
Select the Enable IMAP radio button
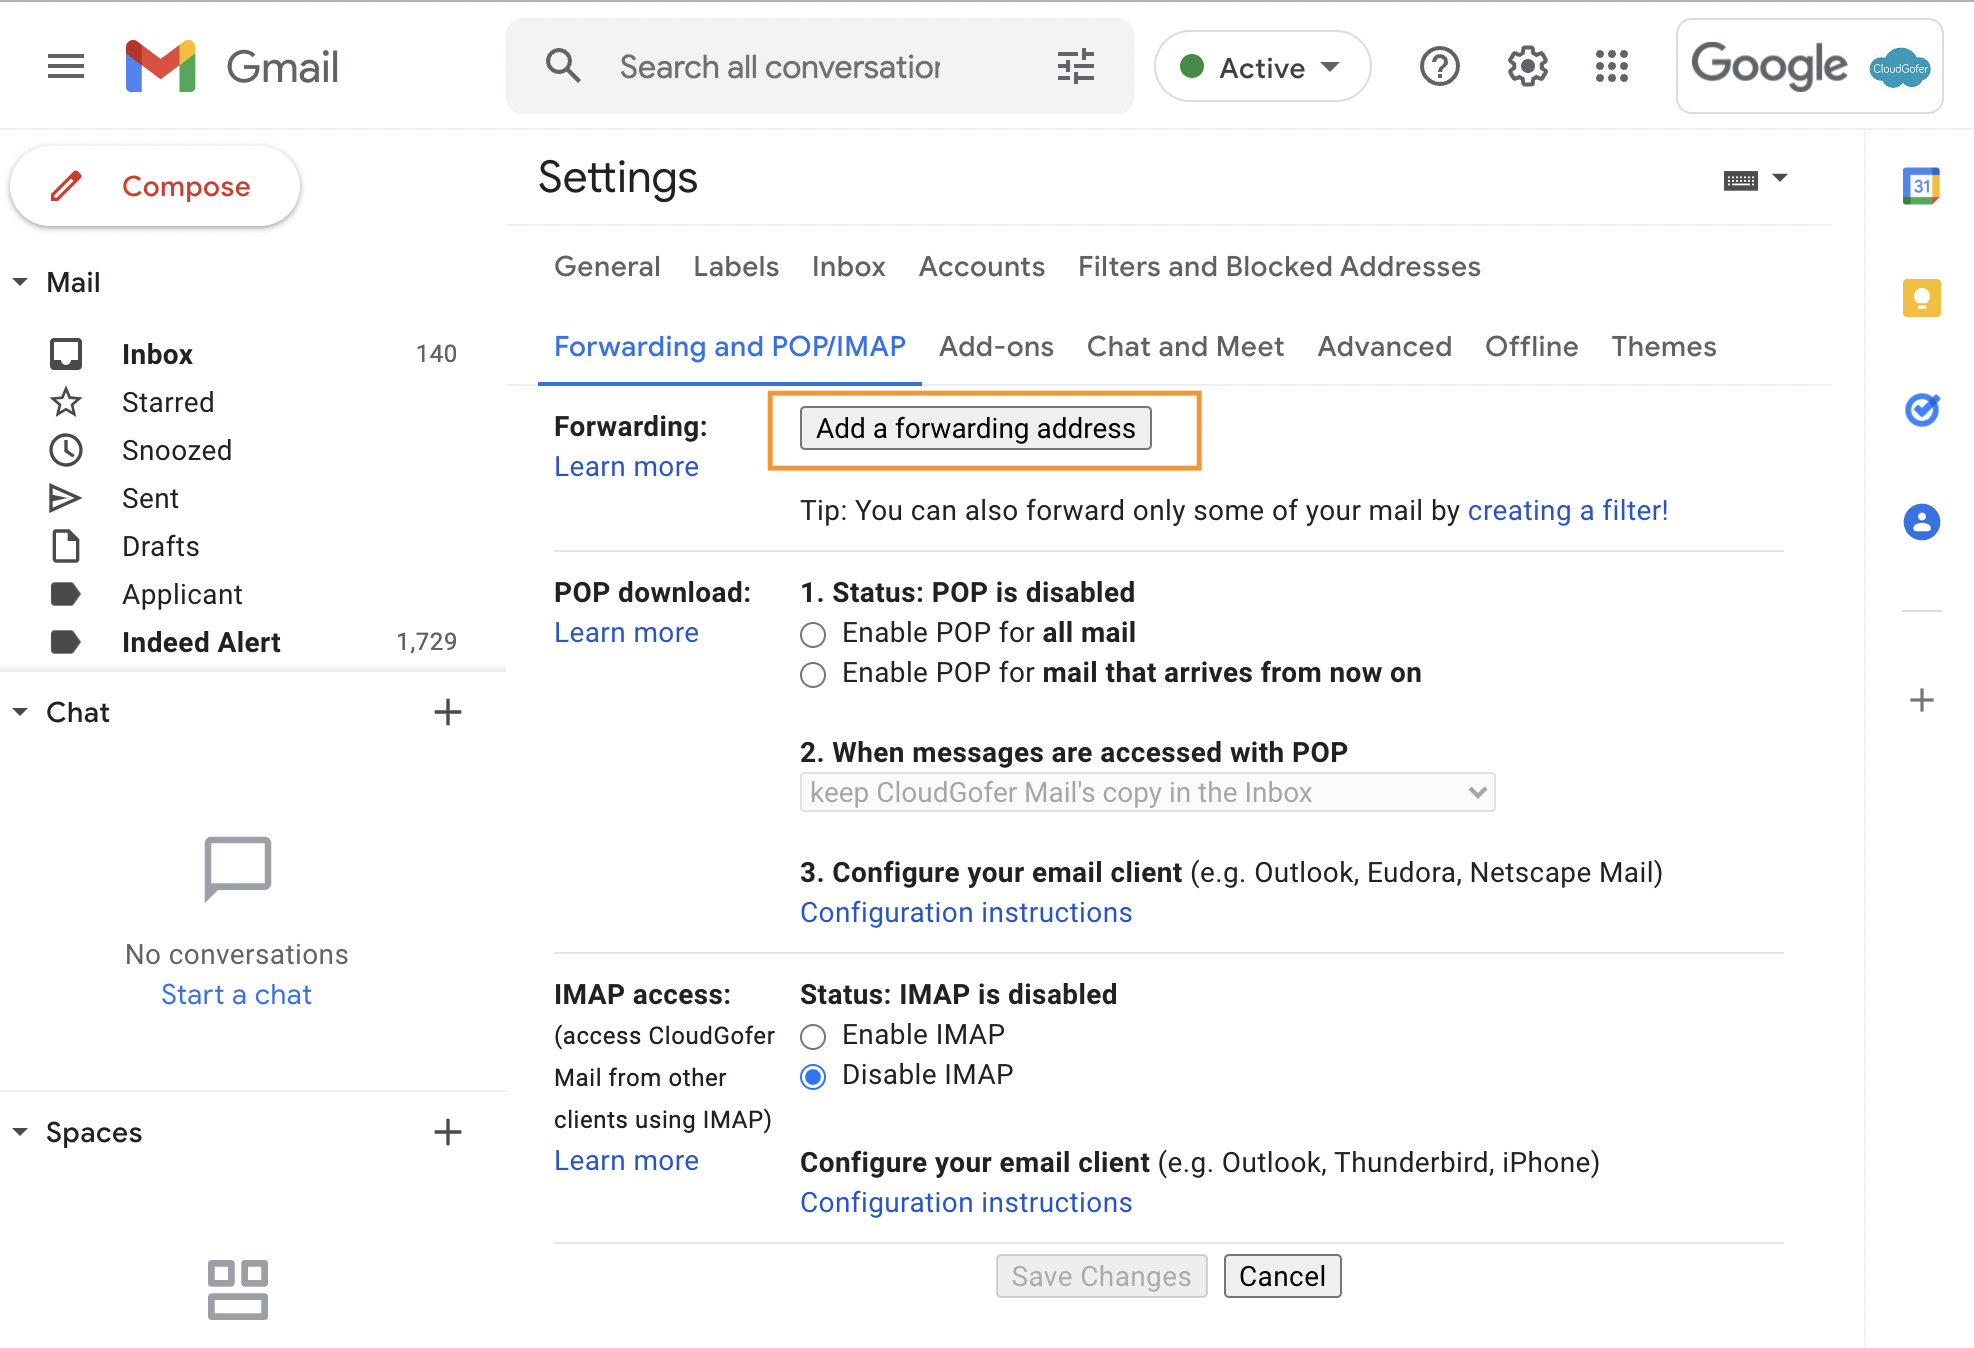pyautogui.click(x=813, y=1037)
